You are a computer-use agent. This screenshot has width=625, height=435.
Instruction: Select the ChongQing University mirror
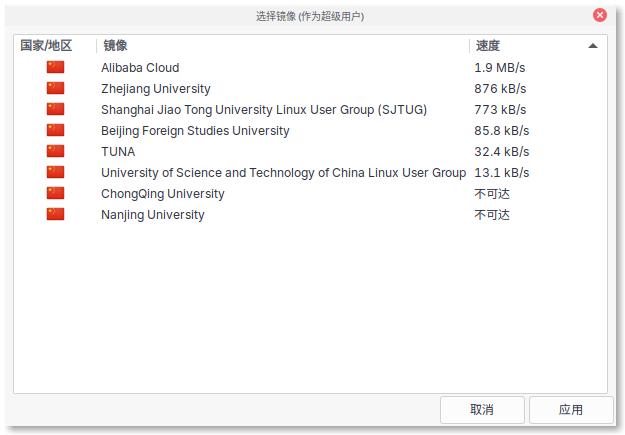pyautogui.click(x=163, y=194)
